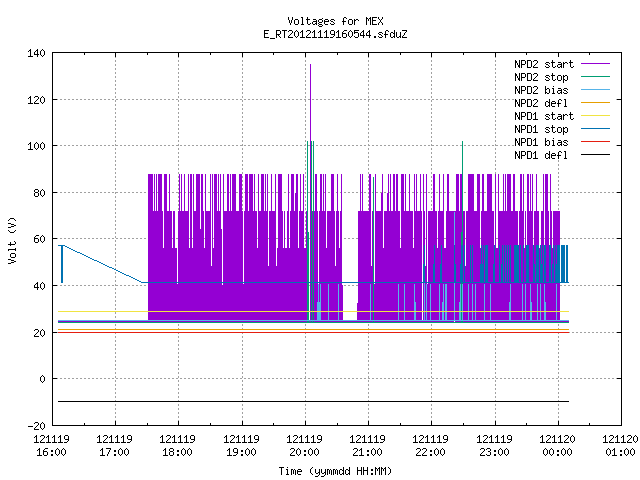Viewport: 640px width, 480px height.
Task: Click the green NPD2 stop legend line
Action: pyautogui.click(x=596, y=77)
